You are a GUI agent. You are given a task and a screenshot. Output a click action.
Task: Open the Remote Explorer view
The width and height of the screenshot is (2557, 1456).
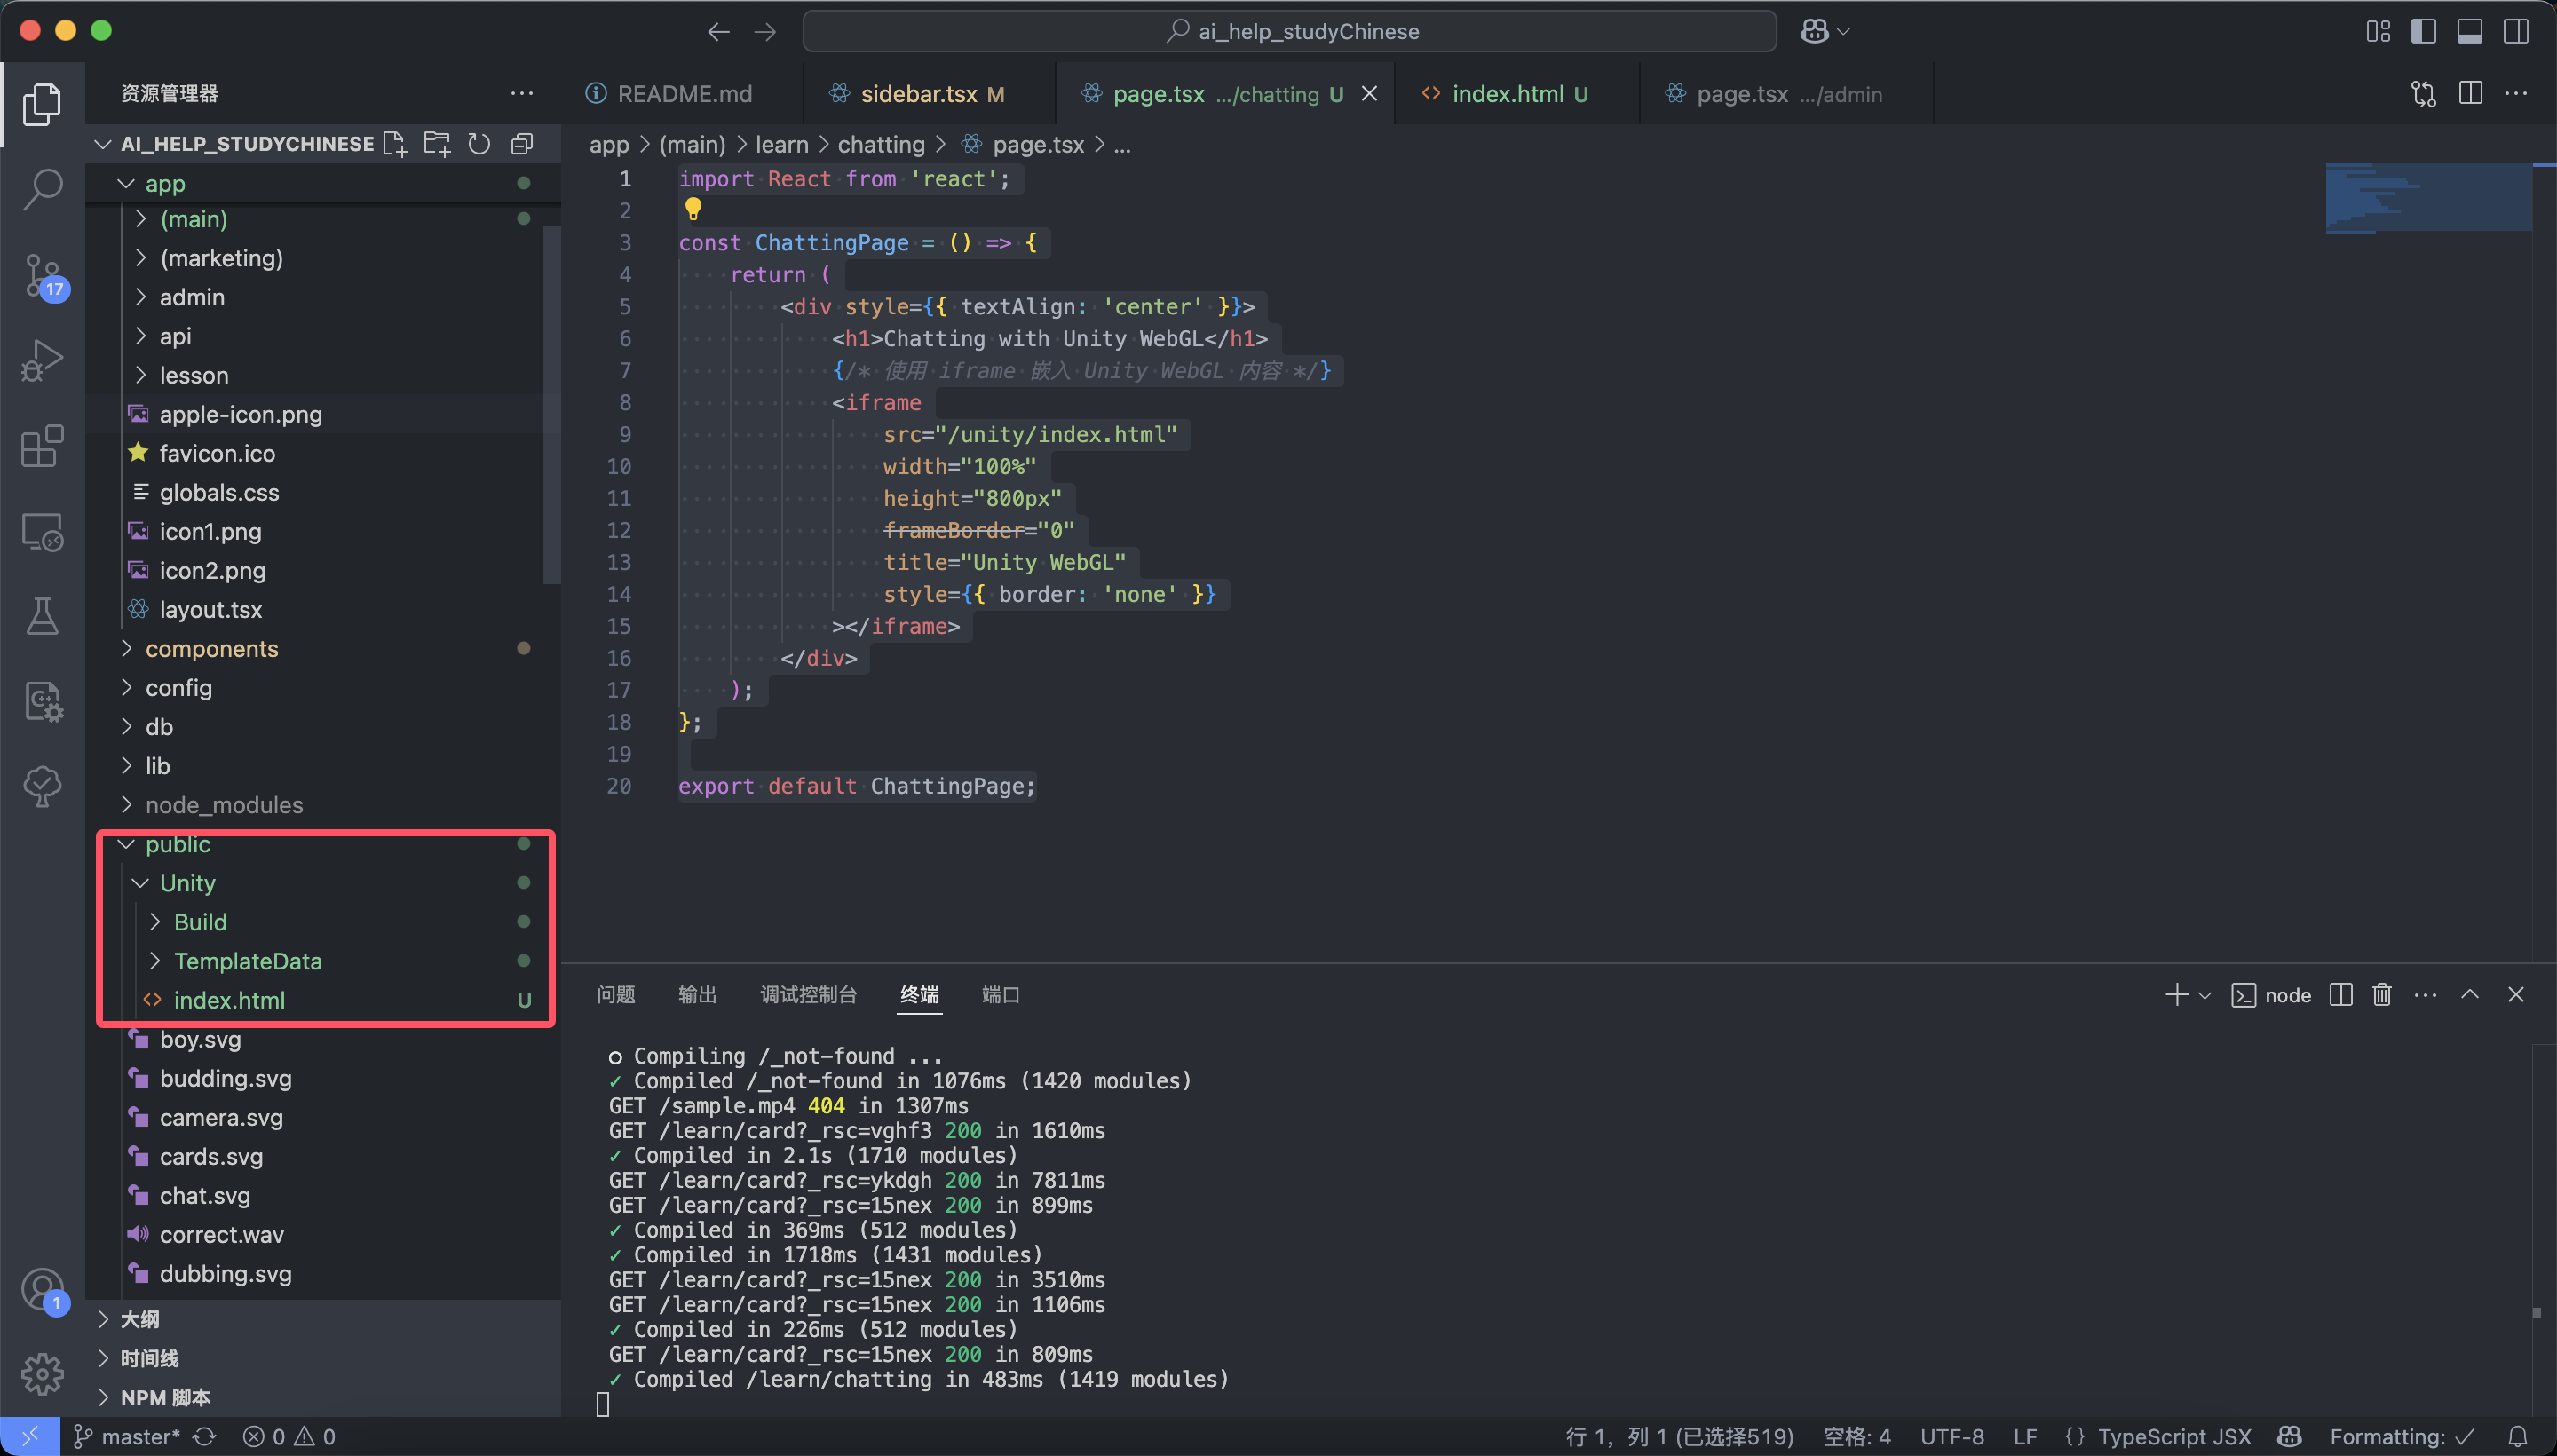(43, 531)
